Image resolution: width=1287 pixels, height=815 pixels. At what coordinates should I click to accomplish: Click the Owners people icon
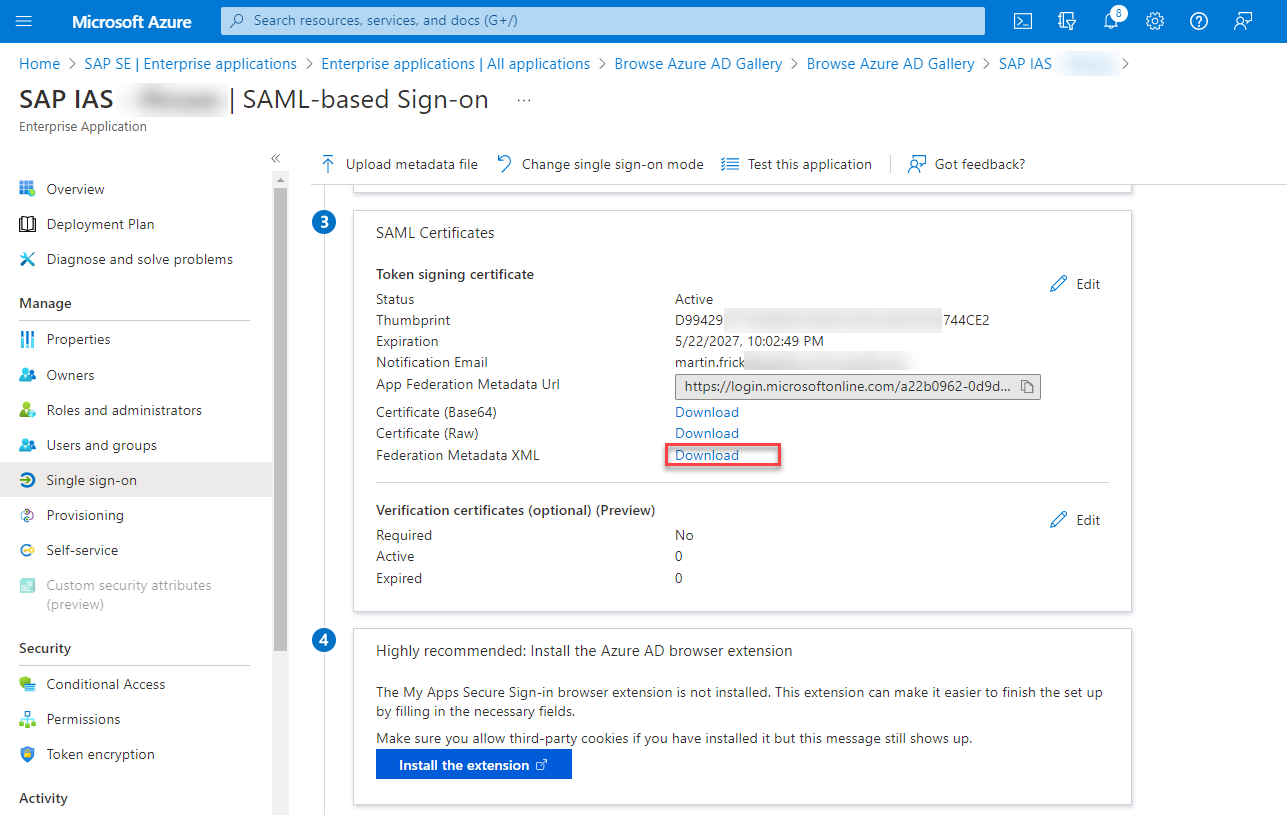coord(28,375)
